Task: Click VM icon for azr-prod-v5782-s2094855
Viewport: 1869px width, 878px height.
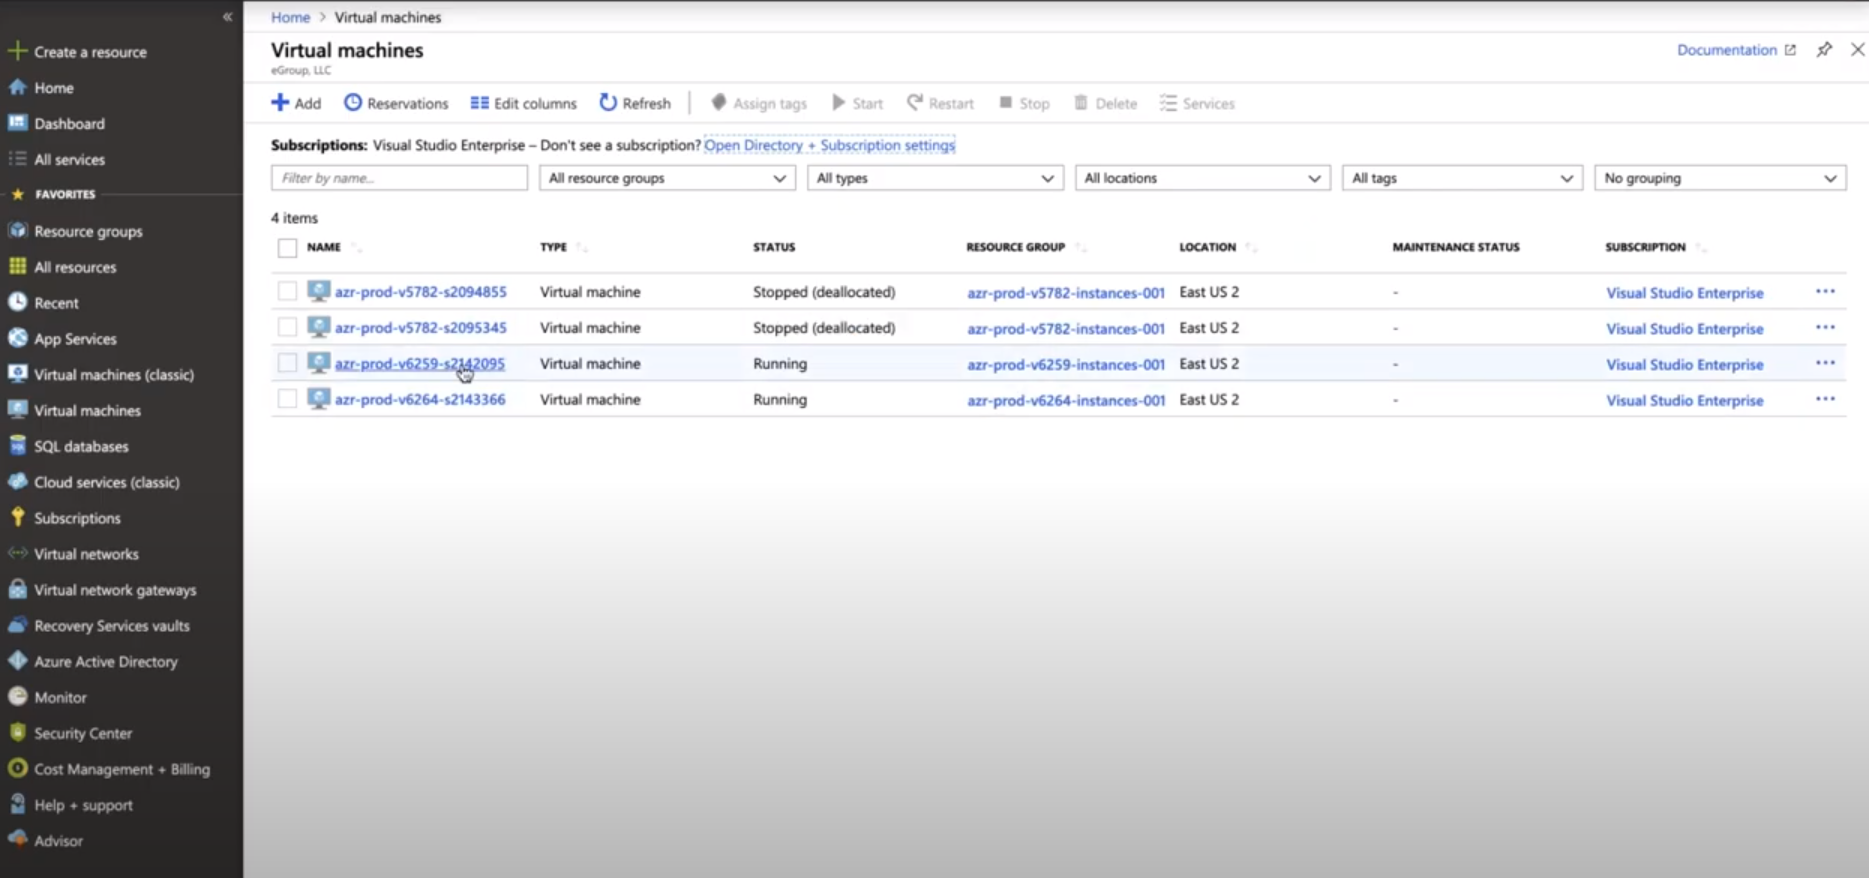Action: (x=318, y=291)
